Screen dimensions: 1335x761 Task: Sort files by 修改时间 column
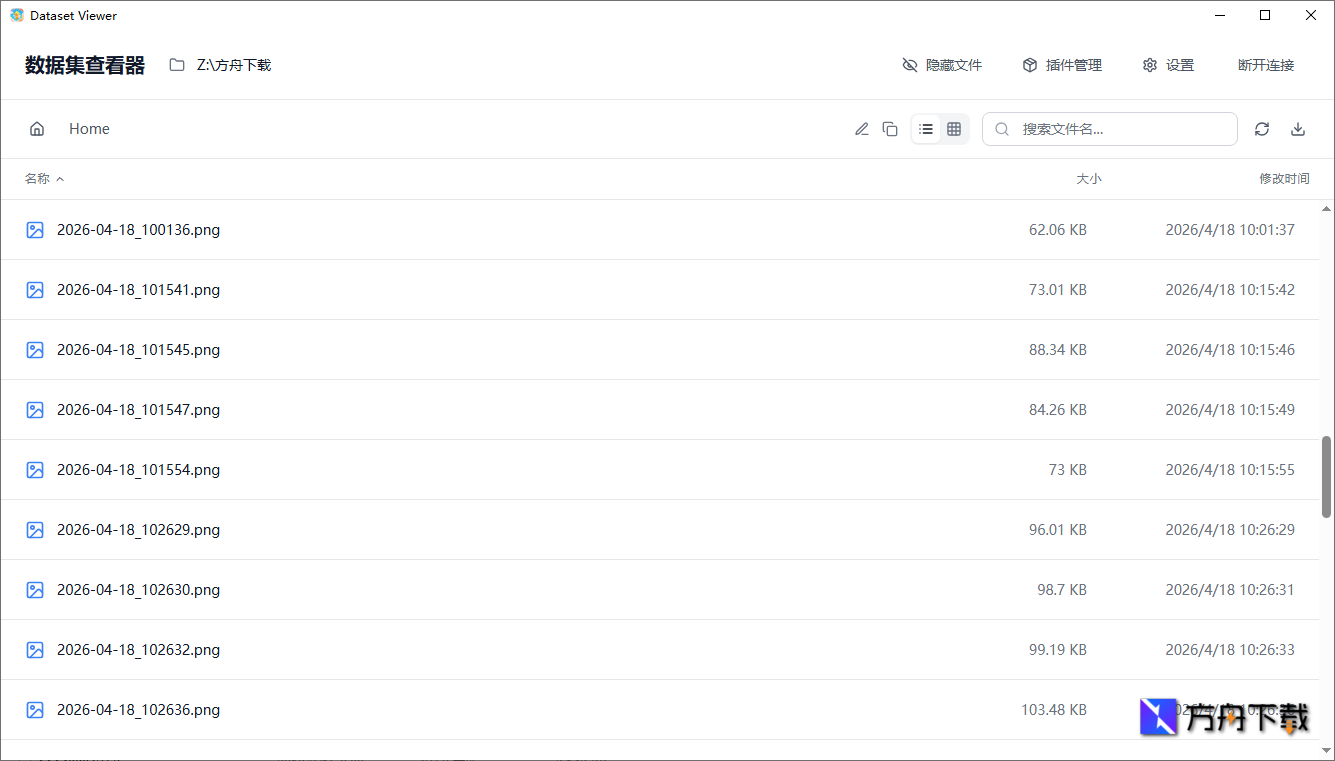click(x=1284, y=179)
